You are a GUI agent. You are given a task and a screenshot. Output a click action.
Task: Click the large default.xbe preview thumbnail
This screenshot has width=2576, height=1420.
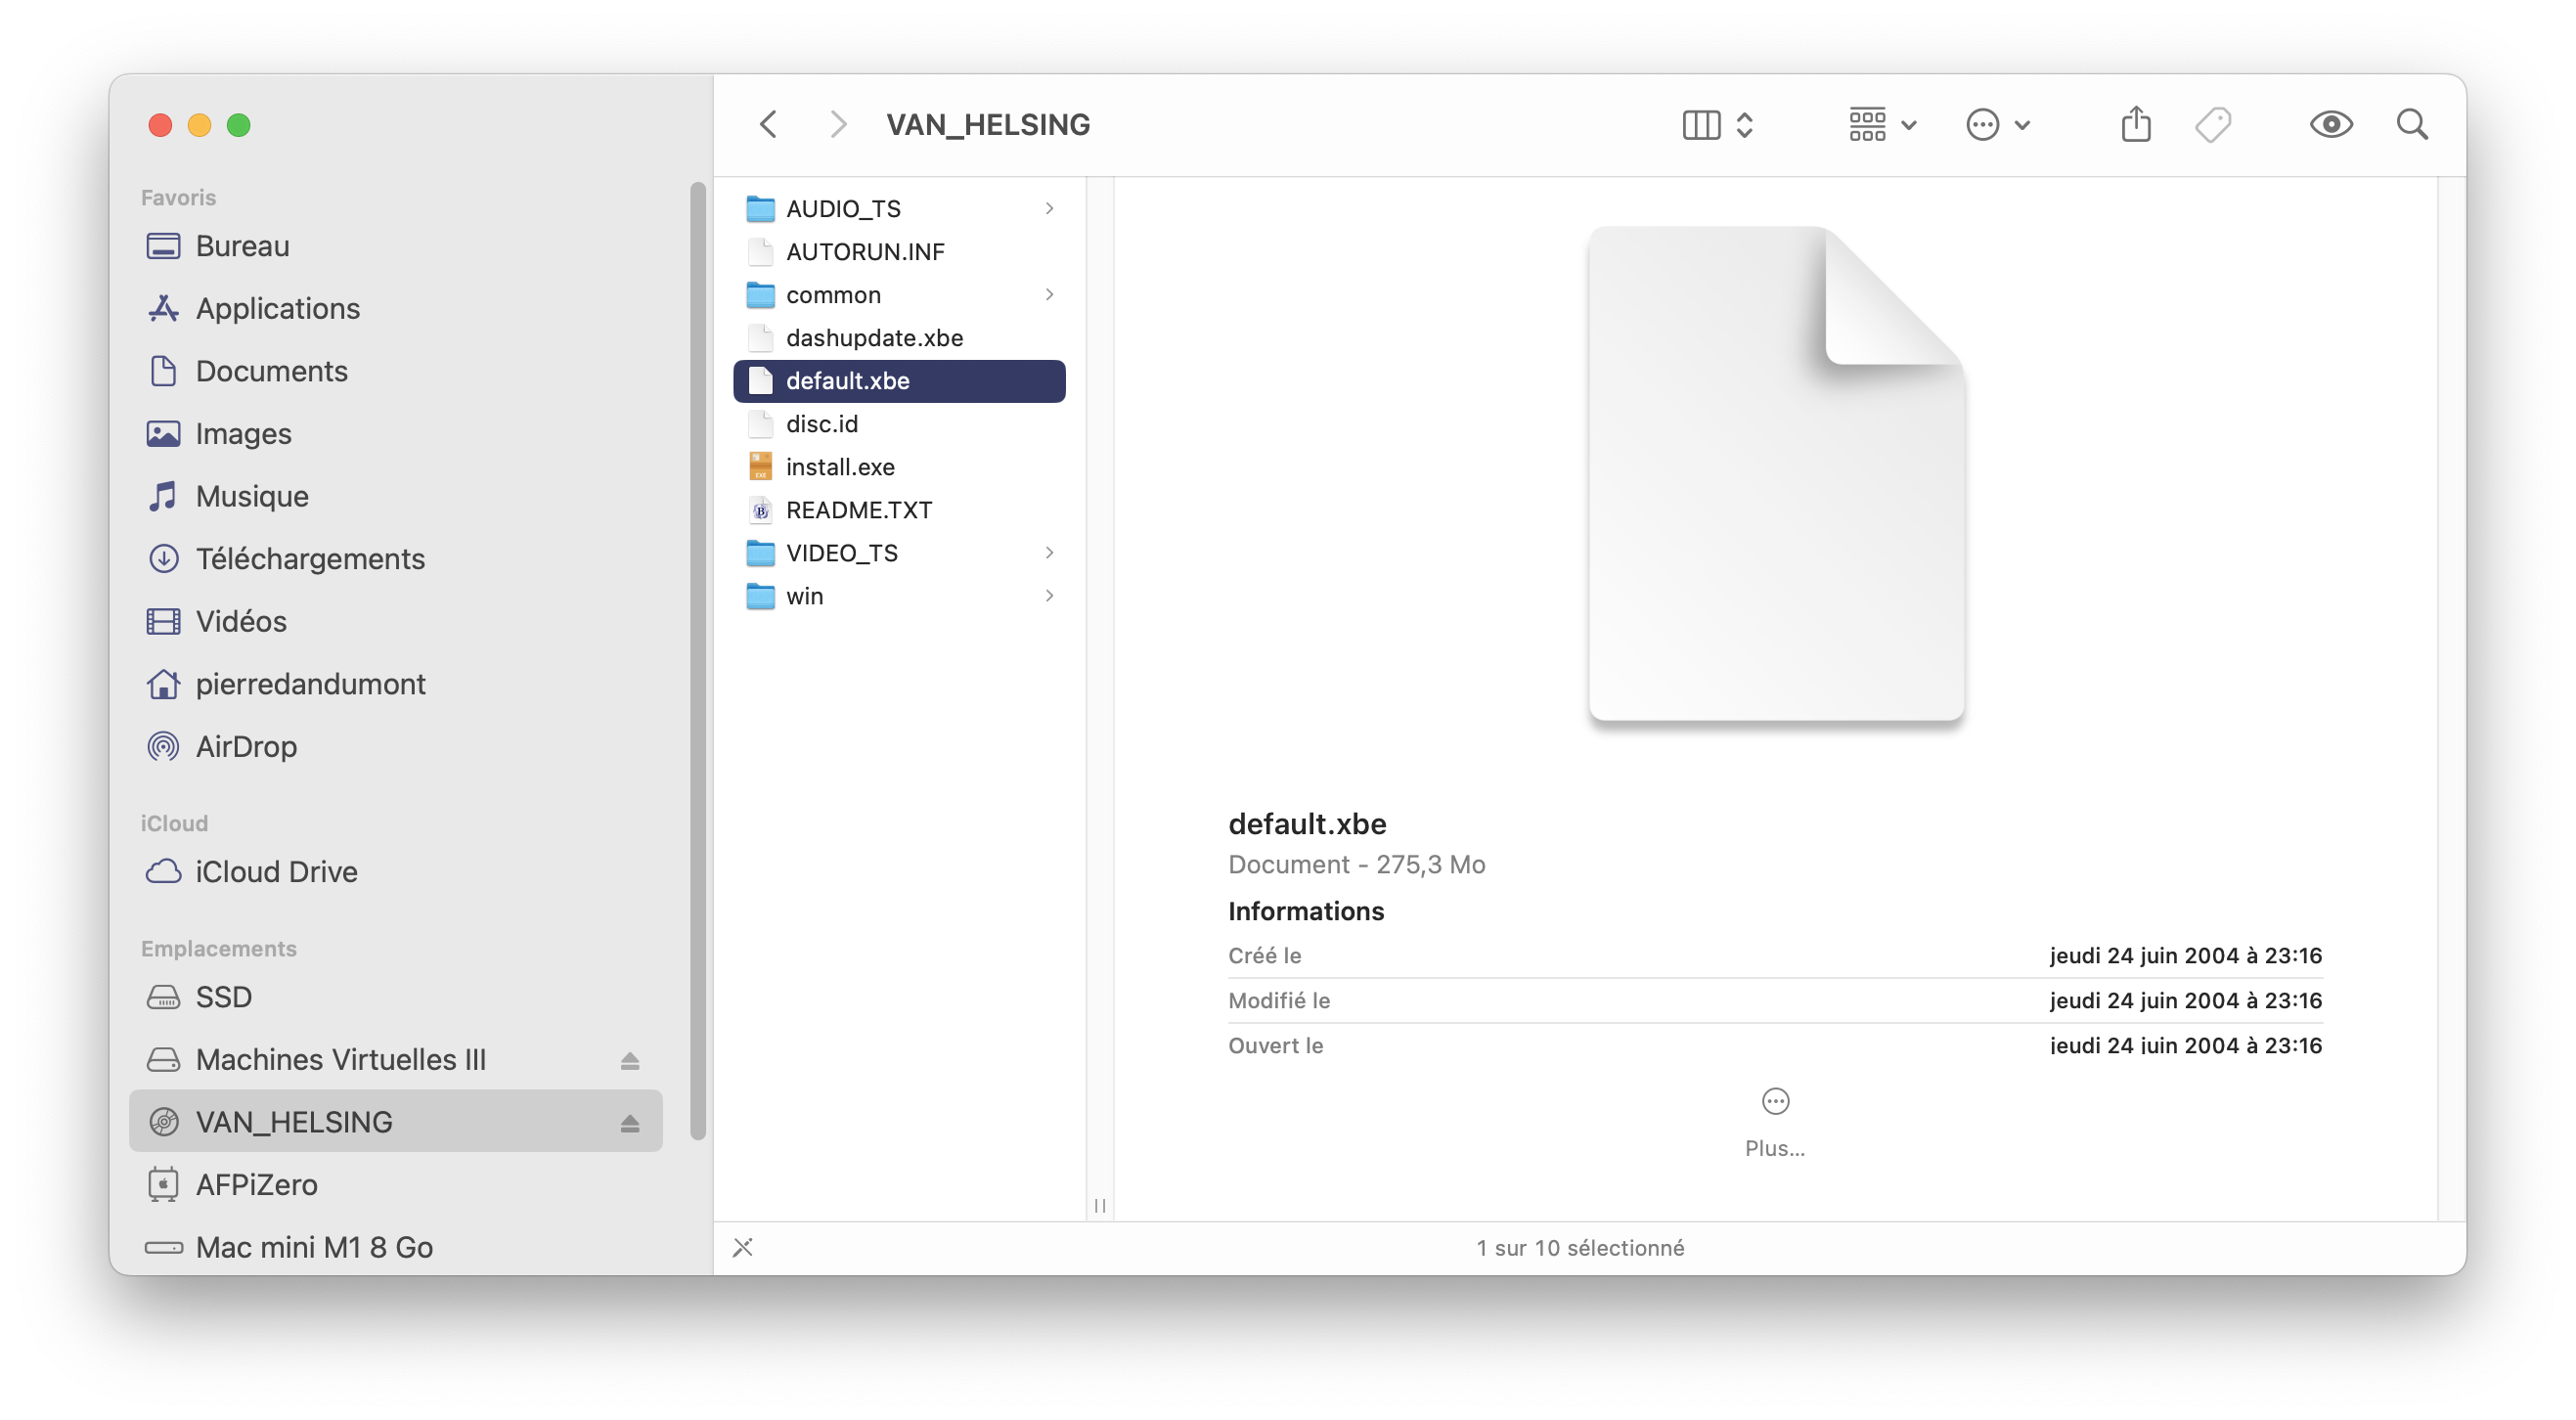coord(1776,473)
